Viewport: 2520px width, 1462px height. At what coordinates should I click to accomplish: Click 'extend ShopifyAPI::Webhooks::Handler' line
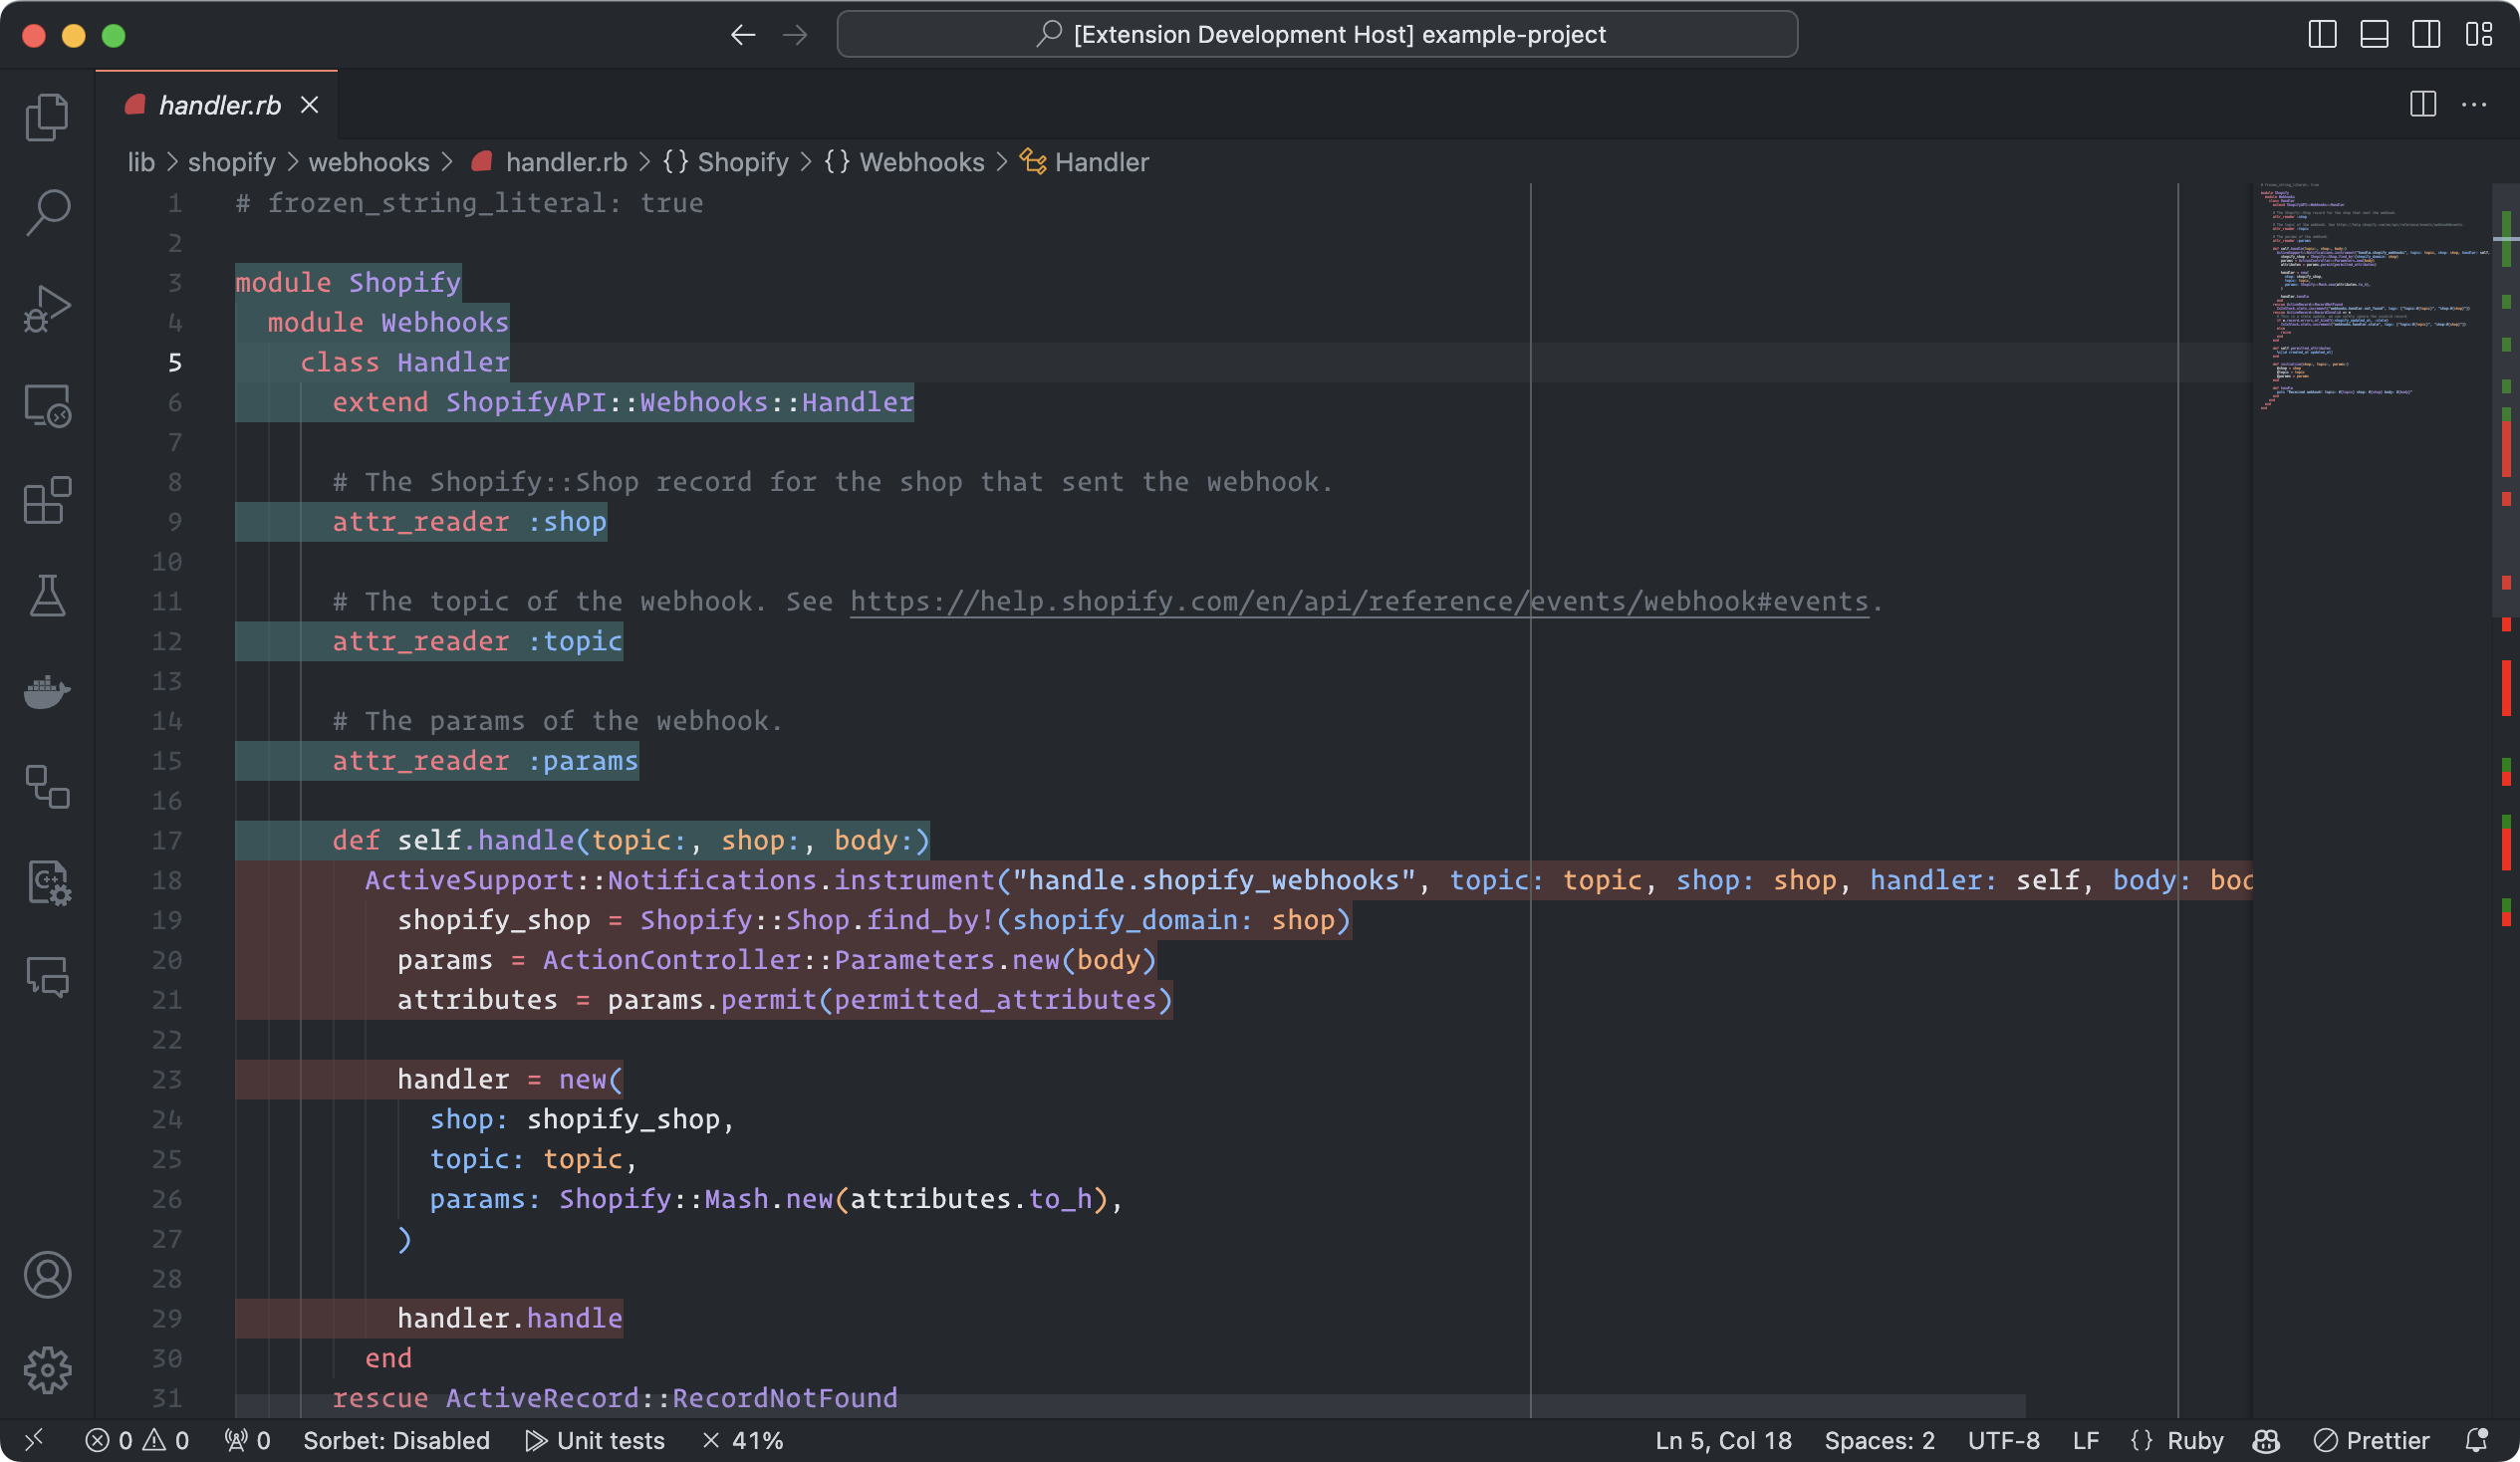[x=623, y=402]
